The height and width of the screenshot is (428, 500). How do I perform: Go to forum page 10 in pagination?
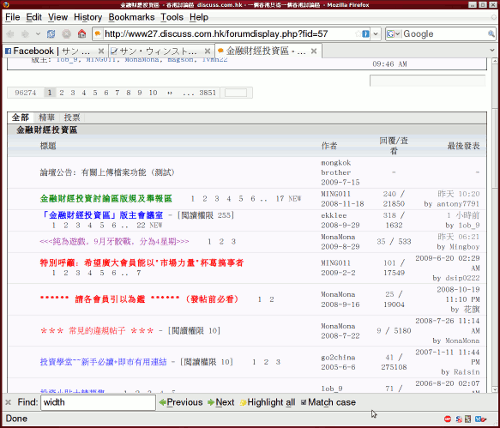pos(153,93)
